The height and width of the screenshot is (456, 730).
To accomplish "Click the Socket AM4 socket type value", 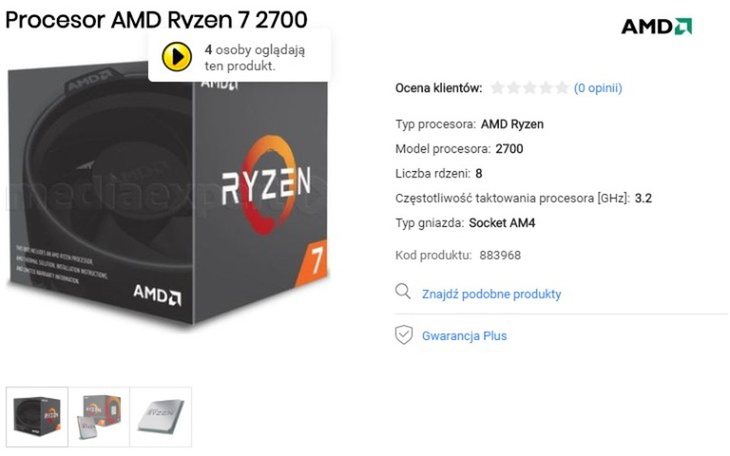I will pyautogui.click(x=502, y=223).
